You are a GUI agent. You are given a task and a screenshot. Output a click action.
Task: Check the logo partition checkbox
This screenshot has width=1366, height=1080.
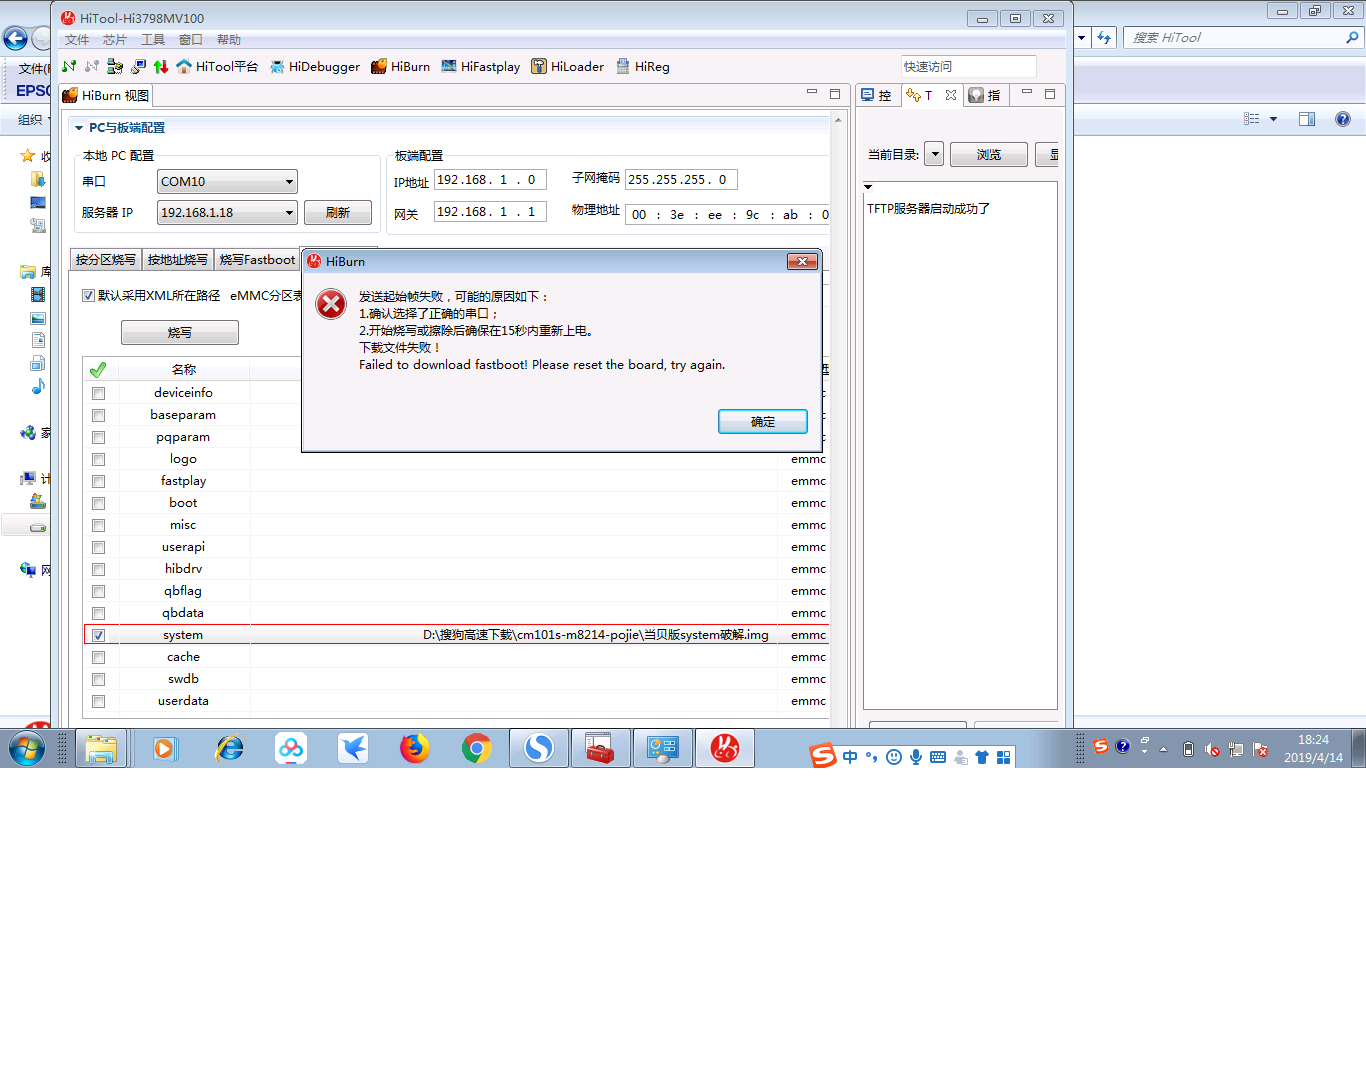pyautogui.click(x=98, y=459)
